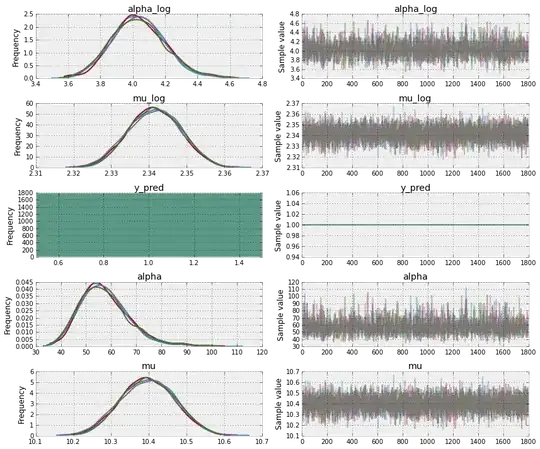Select the alpha title above the trace plot

[415, 276]
